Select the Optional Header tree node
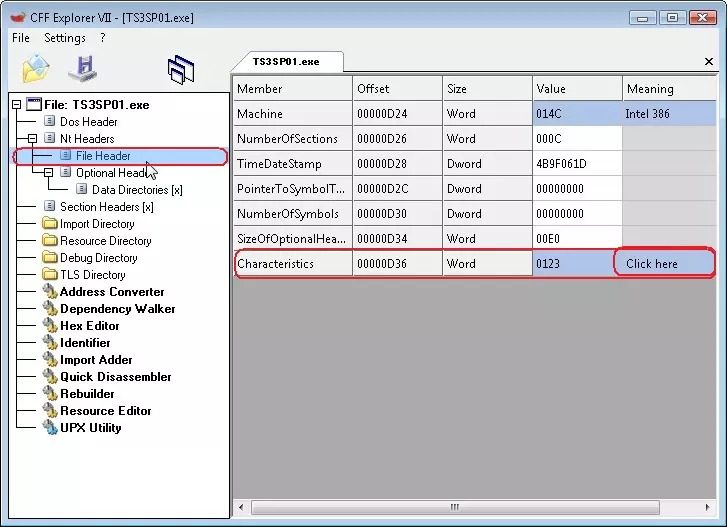This screenshot has width=727, height=527. point(111,173)
